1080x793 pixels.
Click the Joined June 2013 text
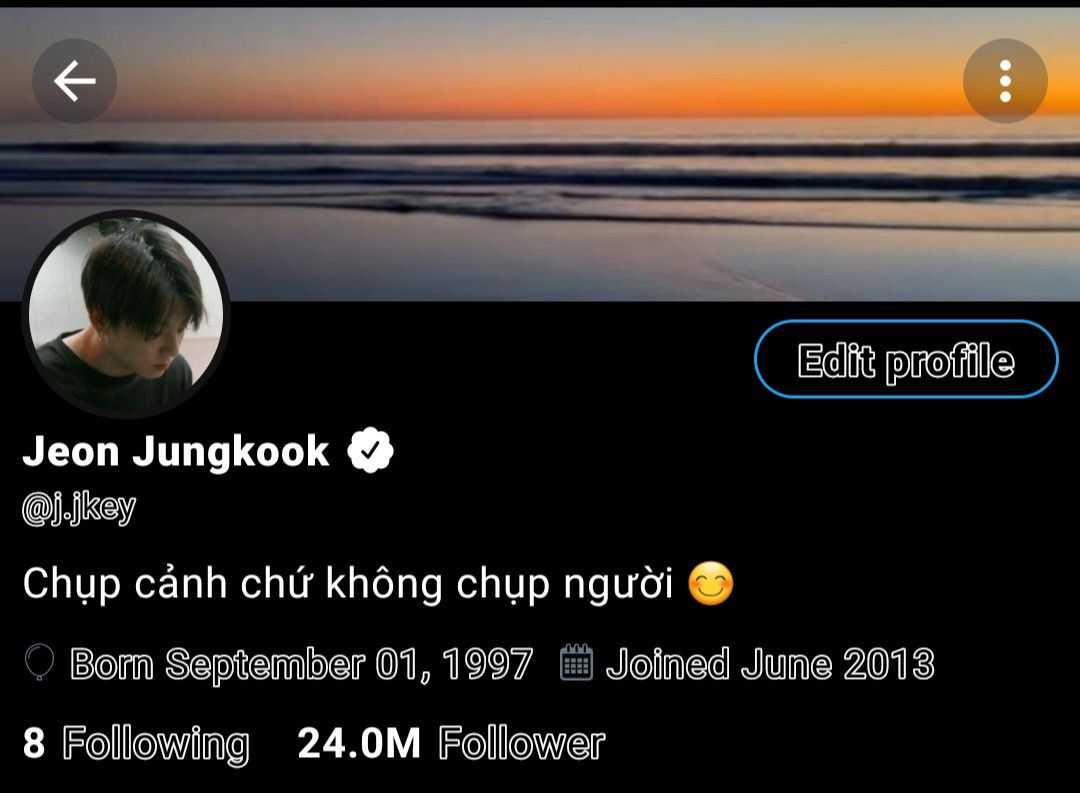tap(770, 663)
